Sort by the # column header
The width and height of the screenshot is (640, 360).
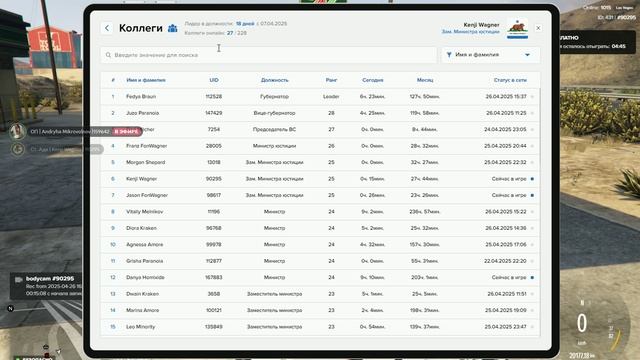coord(113,80)
